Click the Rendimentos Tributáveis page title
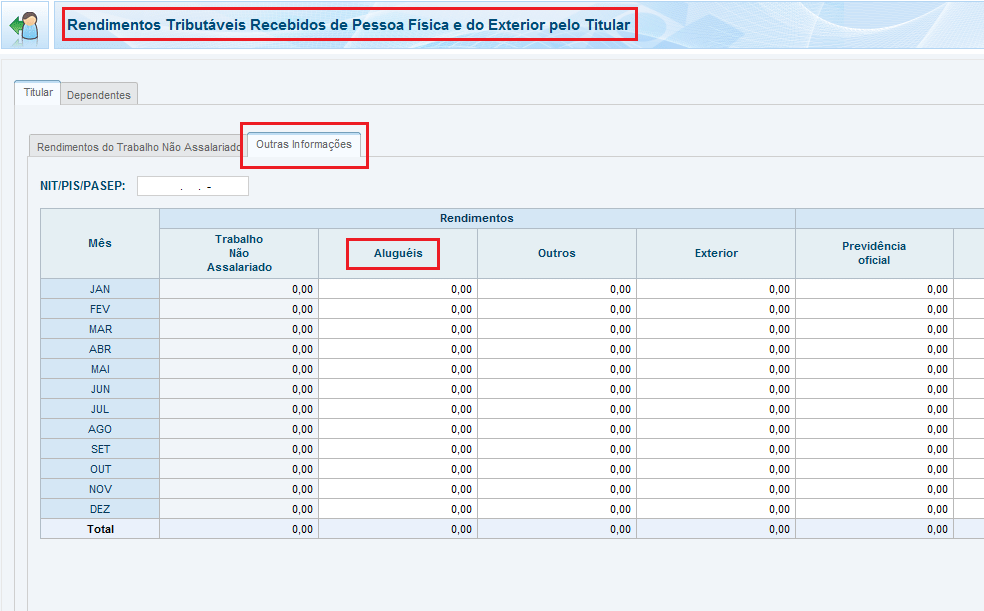 coord(348,25)
